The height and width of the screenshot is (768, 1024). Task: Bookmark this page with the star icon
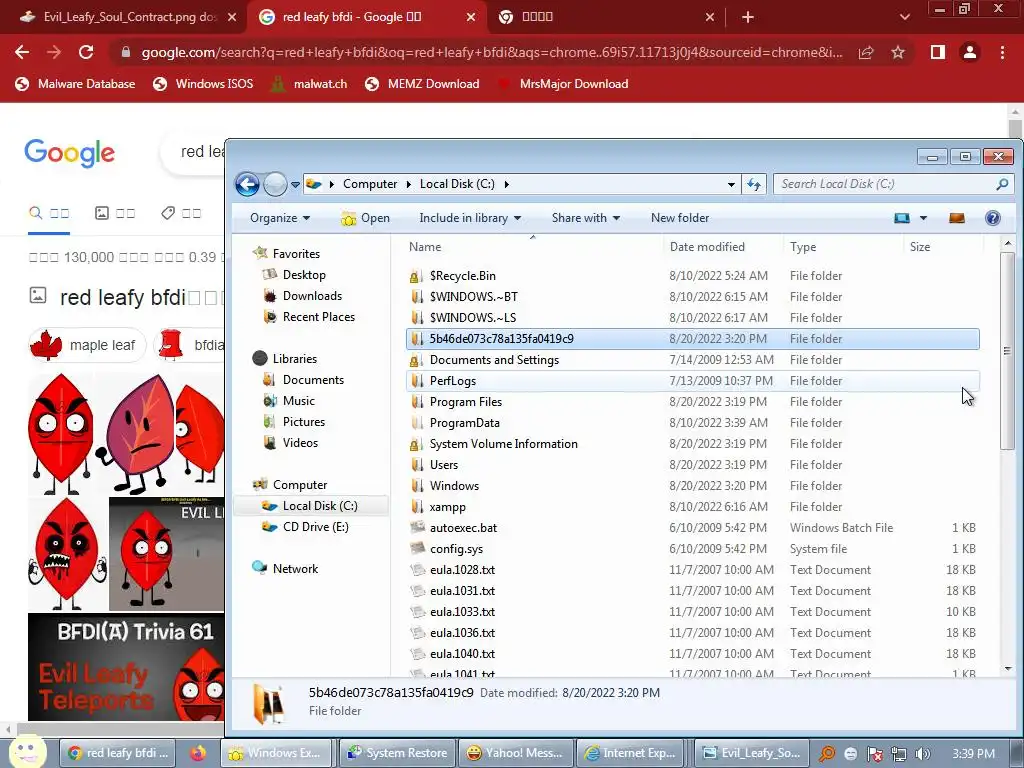click(898, 52)
